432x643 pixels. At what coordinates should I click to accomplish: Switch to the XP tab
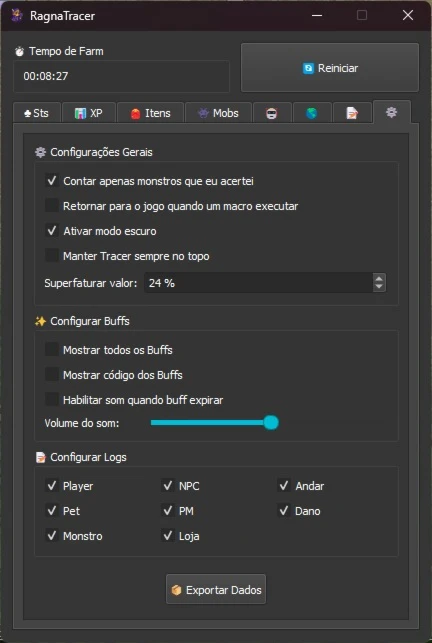pyautogui.click(x=89, y=113)
